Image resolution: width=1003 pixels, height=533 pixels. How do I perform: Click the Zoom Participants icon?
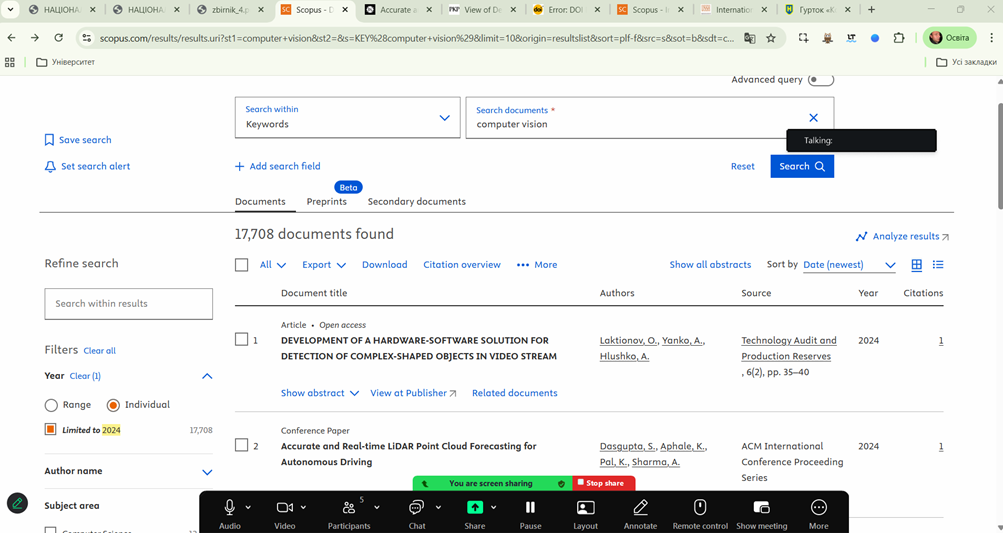coord(349,508)
